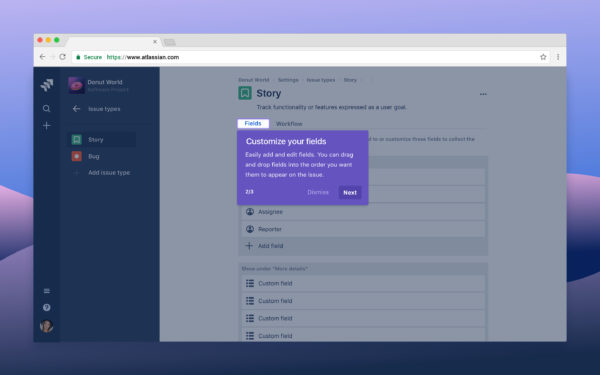Open the help question mark icon
Screen dimensions: 600x375
pyautogui.click(x=47, y=308)
